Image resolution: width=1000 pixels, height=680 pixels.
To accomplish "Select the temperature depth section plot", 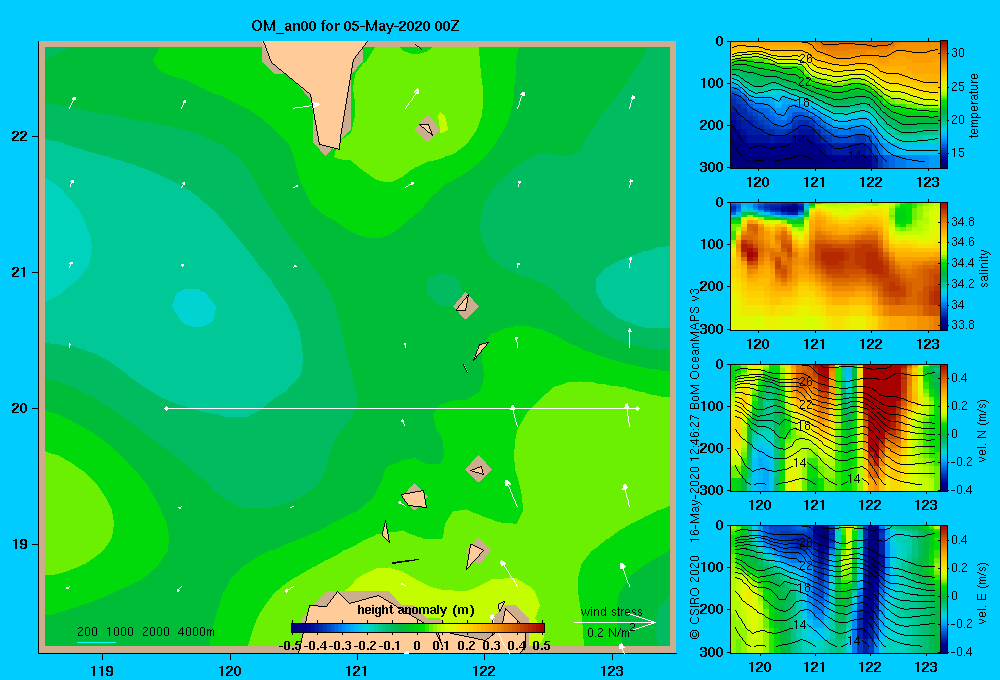I will pos(835,105).
